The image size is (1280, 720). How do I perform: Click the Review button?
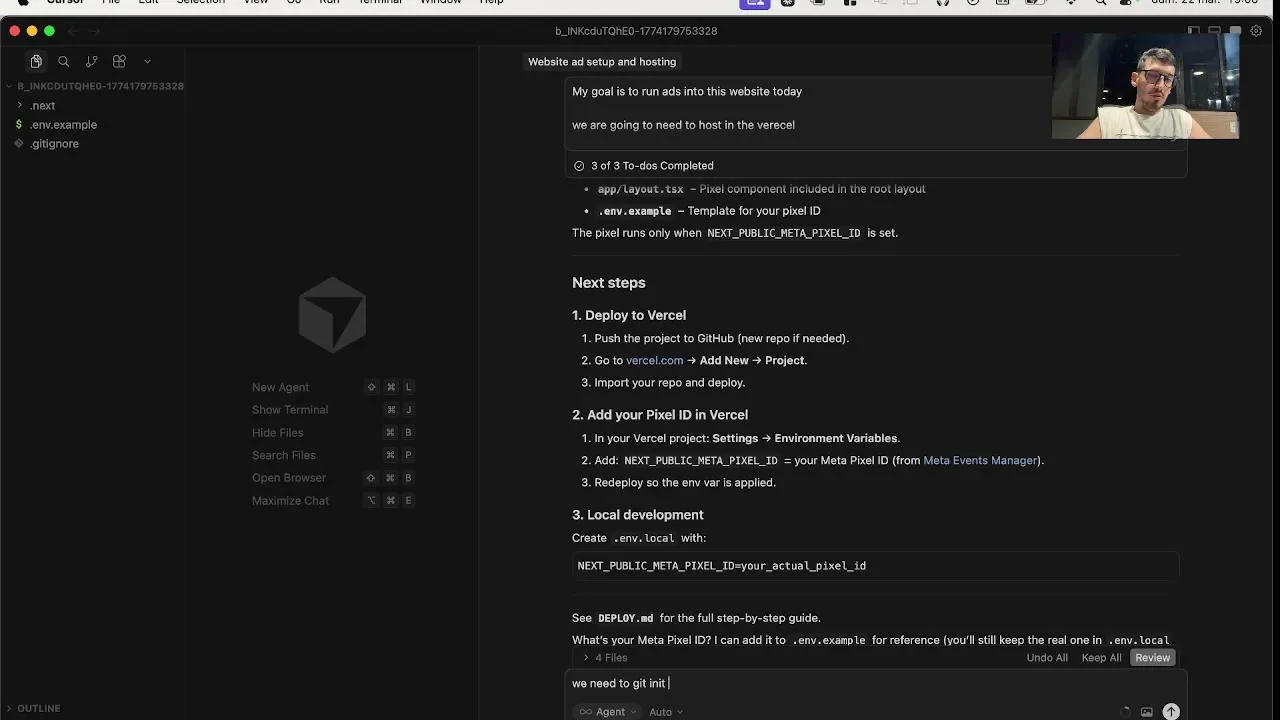tap(1152, 658)
